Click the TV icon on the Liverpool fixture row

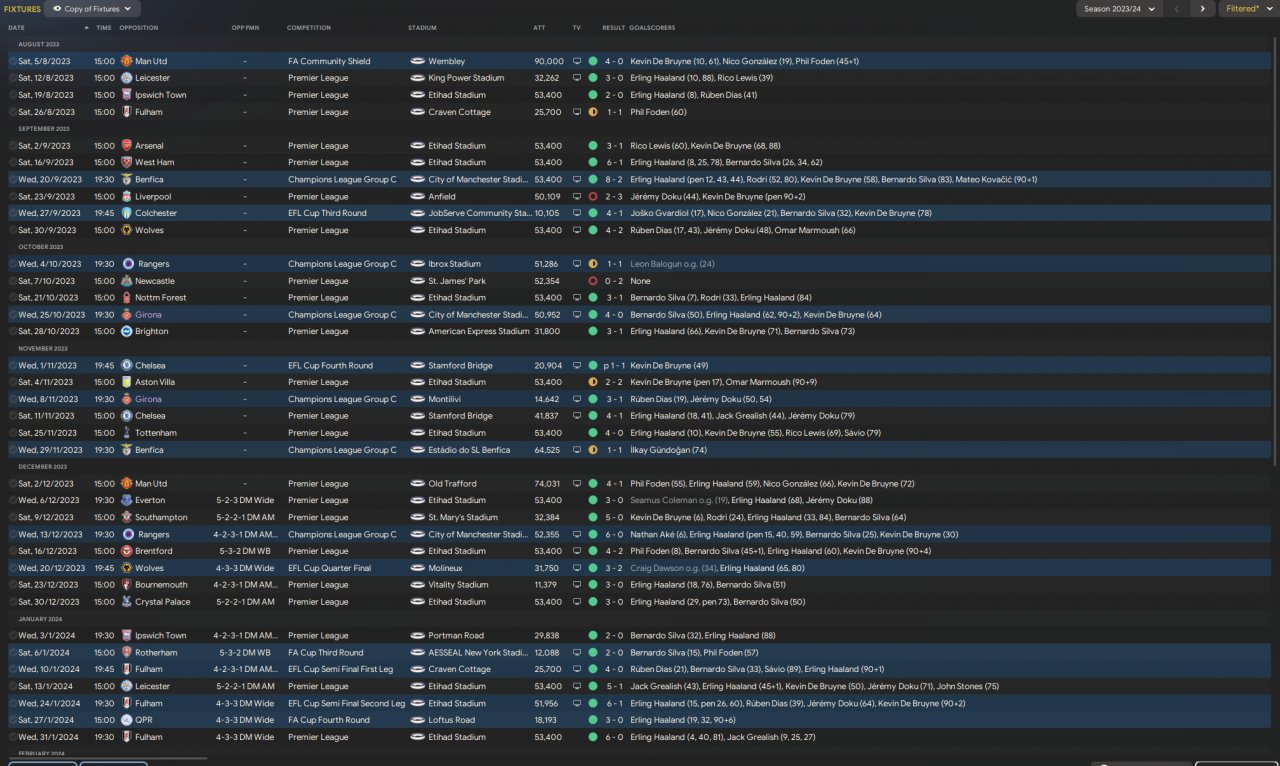[576, 197]
